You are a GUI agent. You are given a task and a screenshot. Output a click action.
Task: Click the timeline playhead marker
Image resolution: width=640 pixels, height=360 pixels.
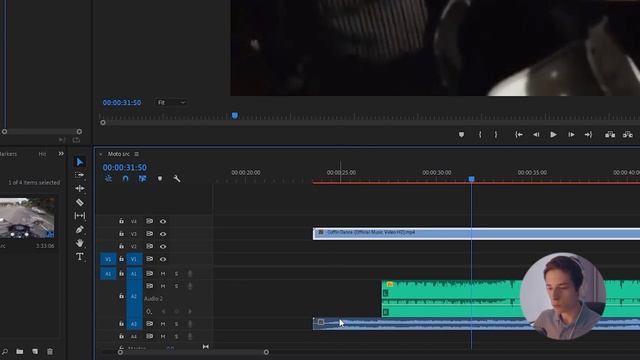pos(471,179)
